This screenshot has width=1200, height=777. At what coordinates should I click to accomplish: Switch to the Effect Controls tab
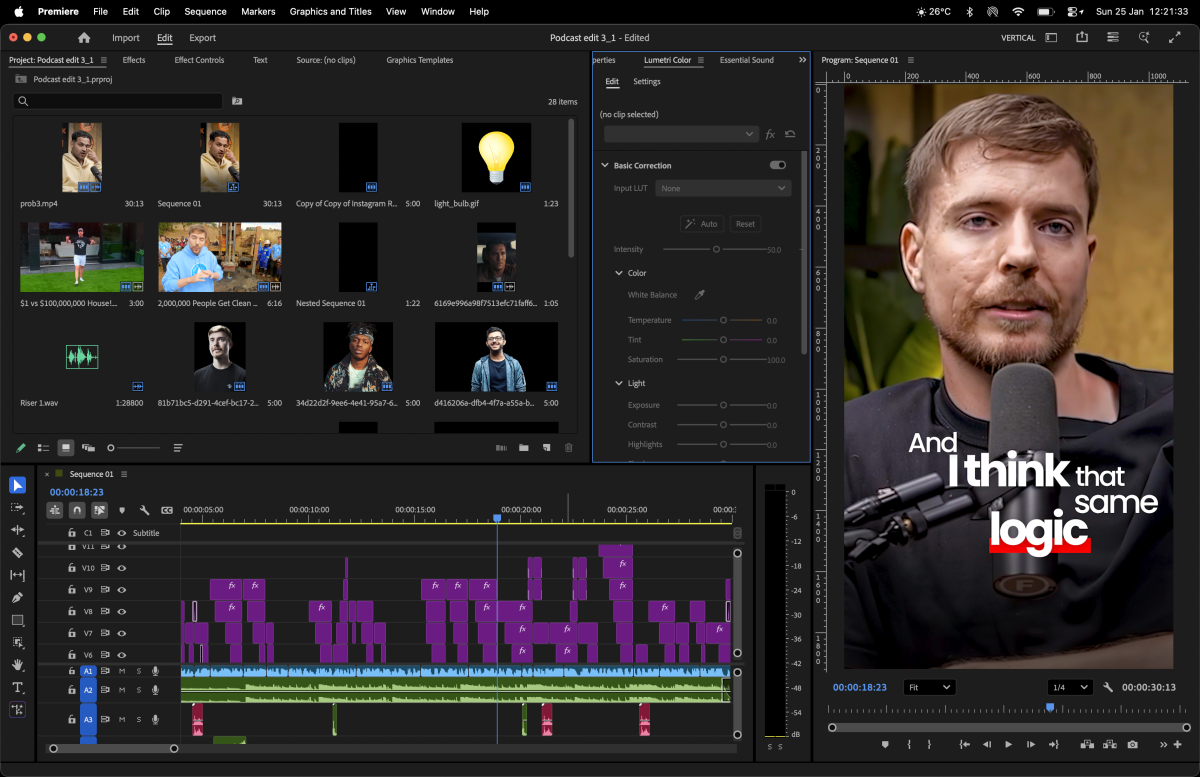(x=199, y=60)
